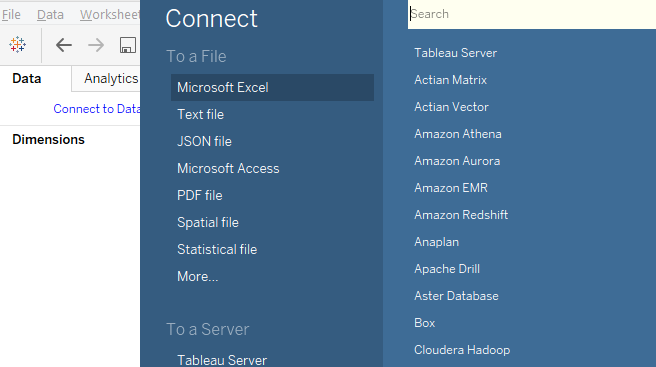This screenshot has width=656, height=367.
Task: Open More... file connection options
Action: 197,277
